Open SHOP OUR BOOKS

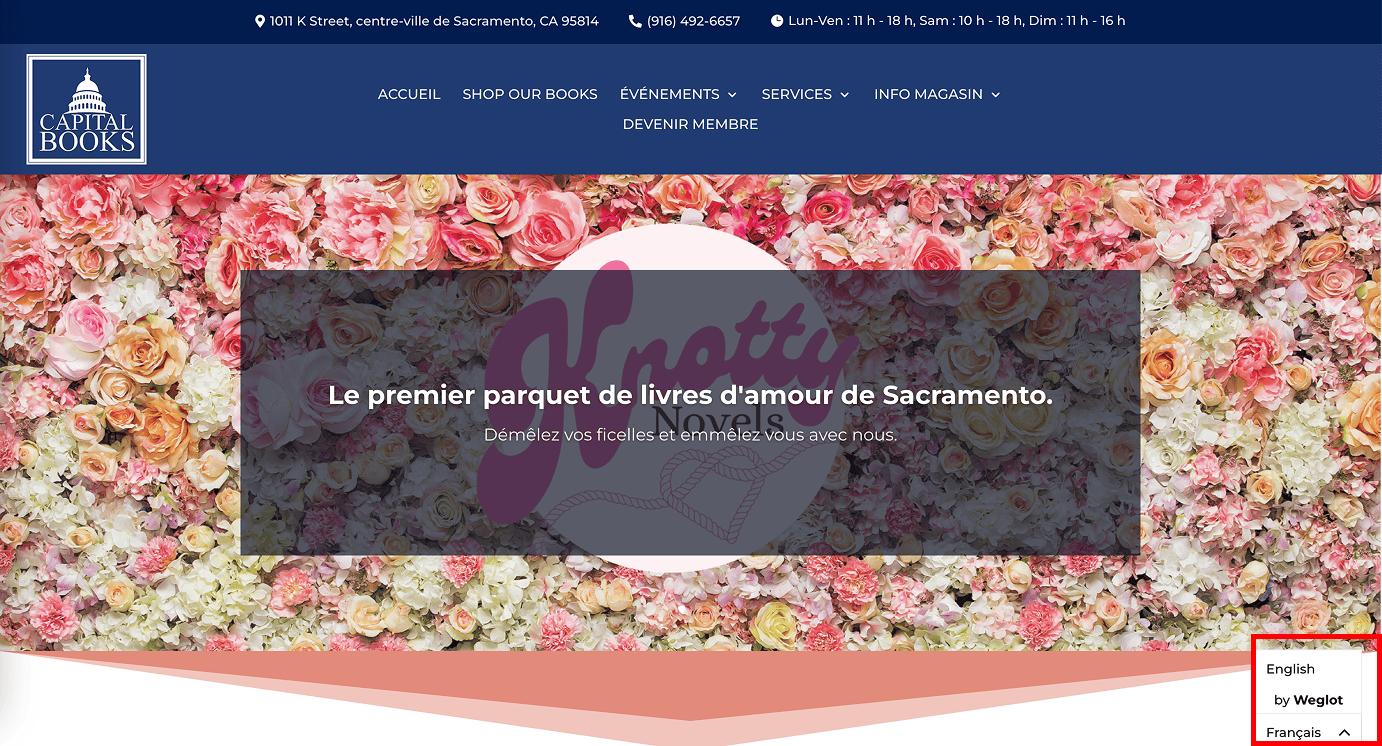click(530, 94)
